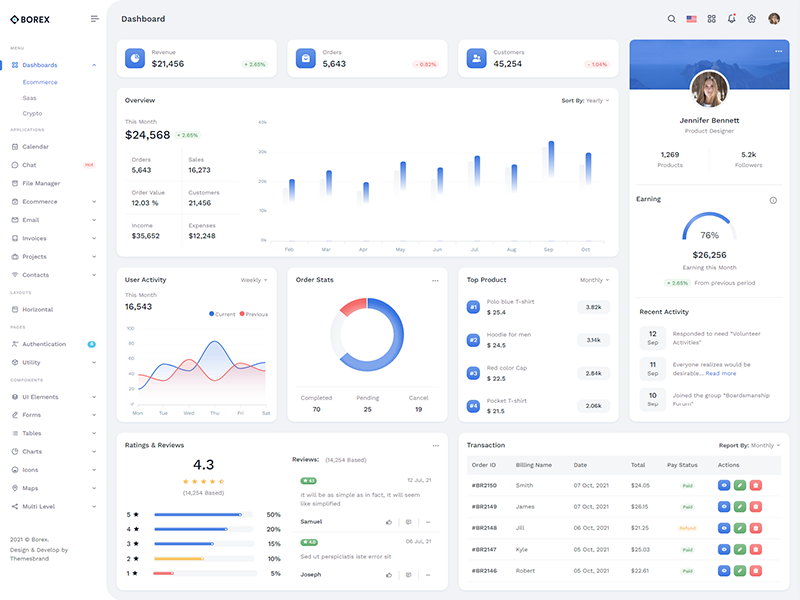This screenshot has width=800, height=600.
Task: Toggle the Current series in chart legend
Action: point(222,314)
